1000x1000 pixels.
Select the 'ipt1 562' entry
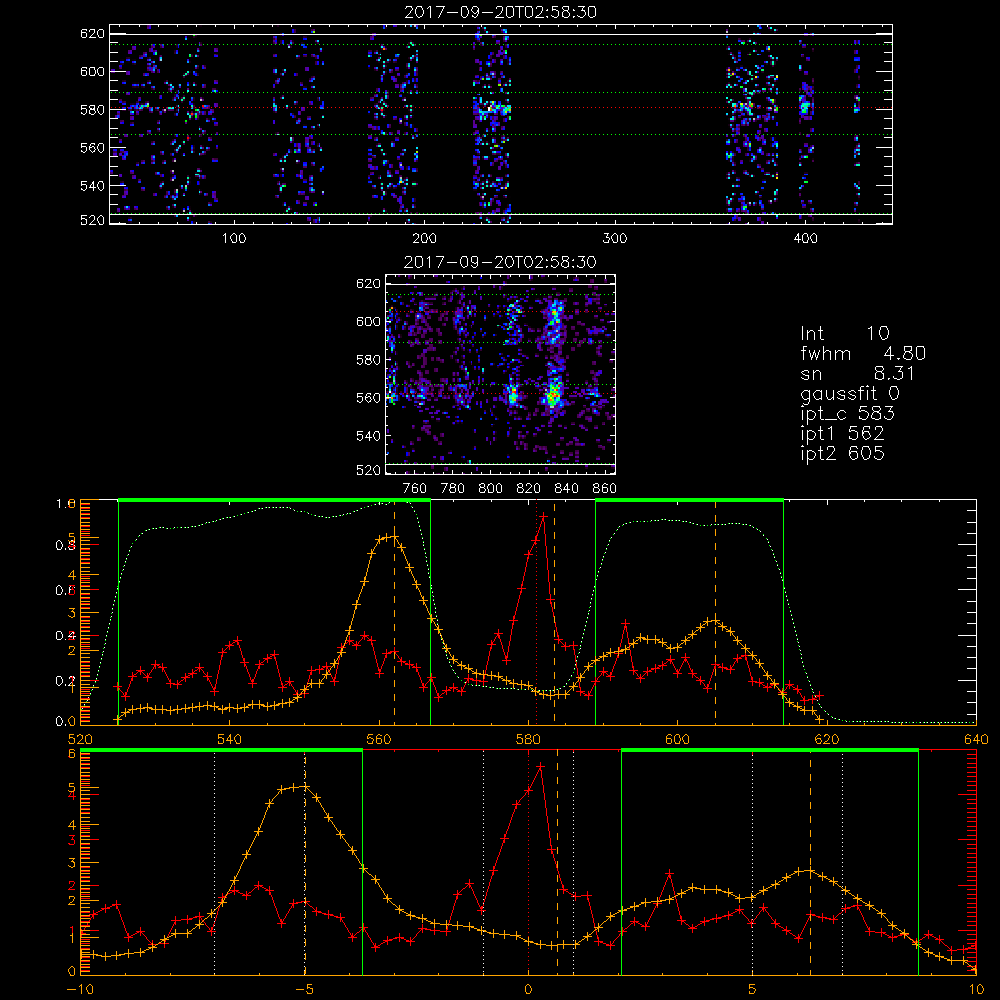point(842,434)
